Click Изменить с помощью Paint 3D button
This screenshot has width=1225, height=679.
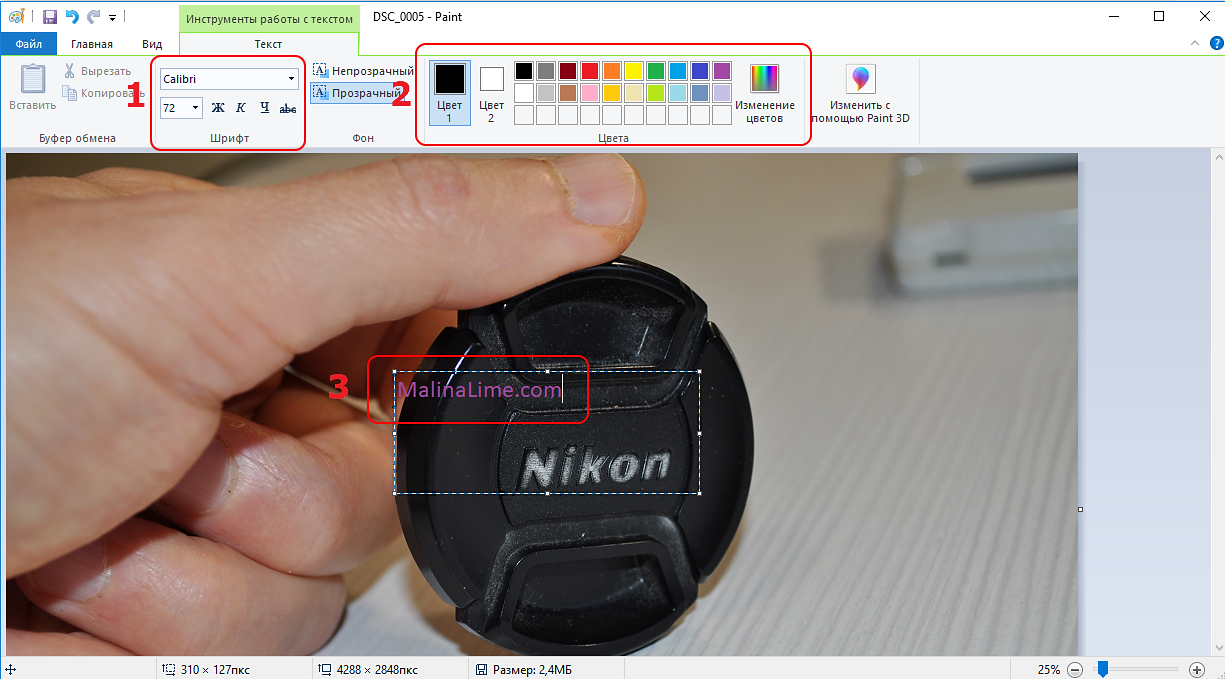pos(859,95)
